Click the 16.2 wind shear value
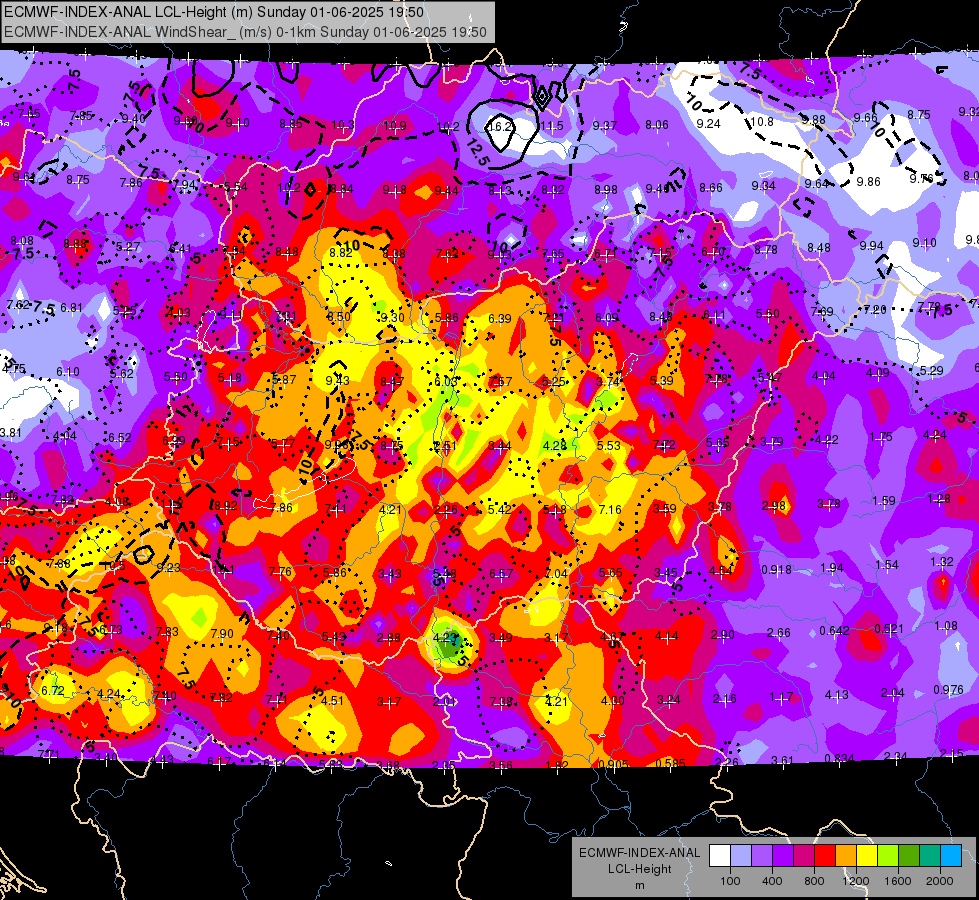 500,126
